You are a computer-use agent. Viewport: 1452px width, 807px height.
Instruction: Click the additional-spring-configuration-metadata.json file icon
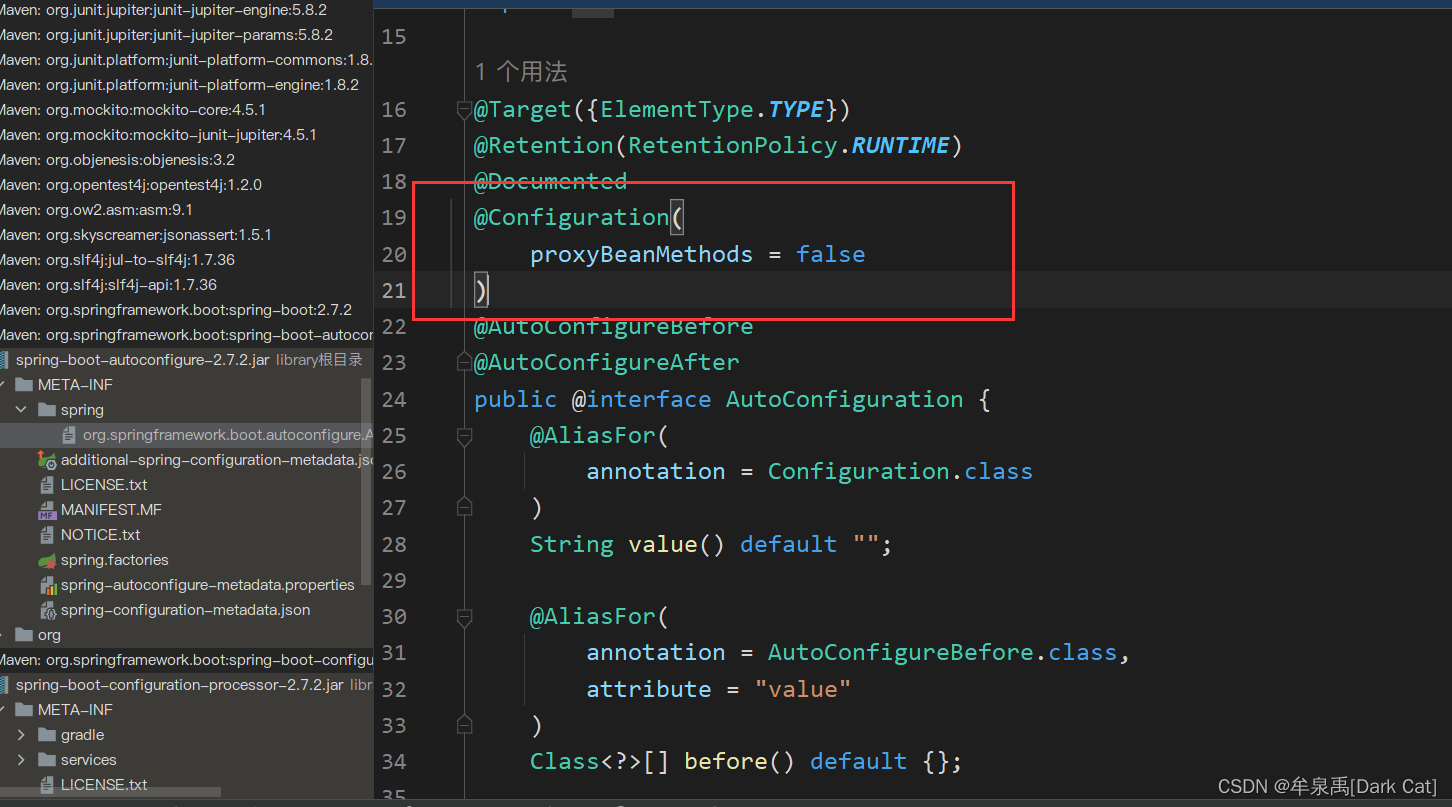tap(47, 460)
